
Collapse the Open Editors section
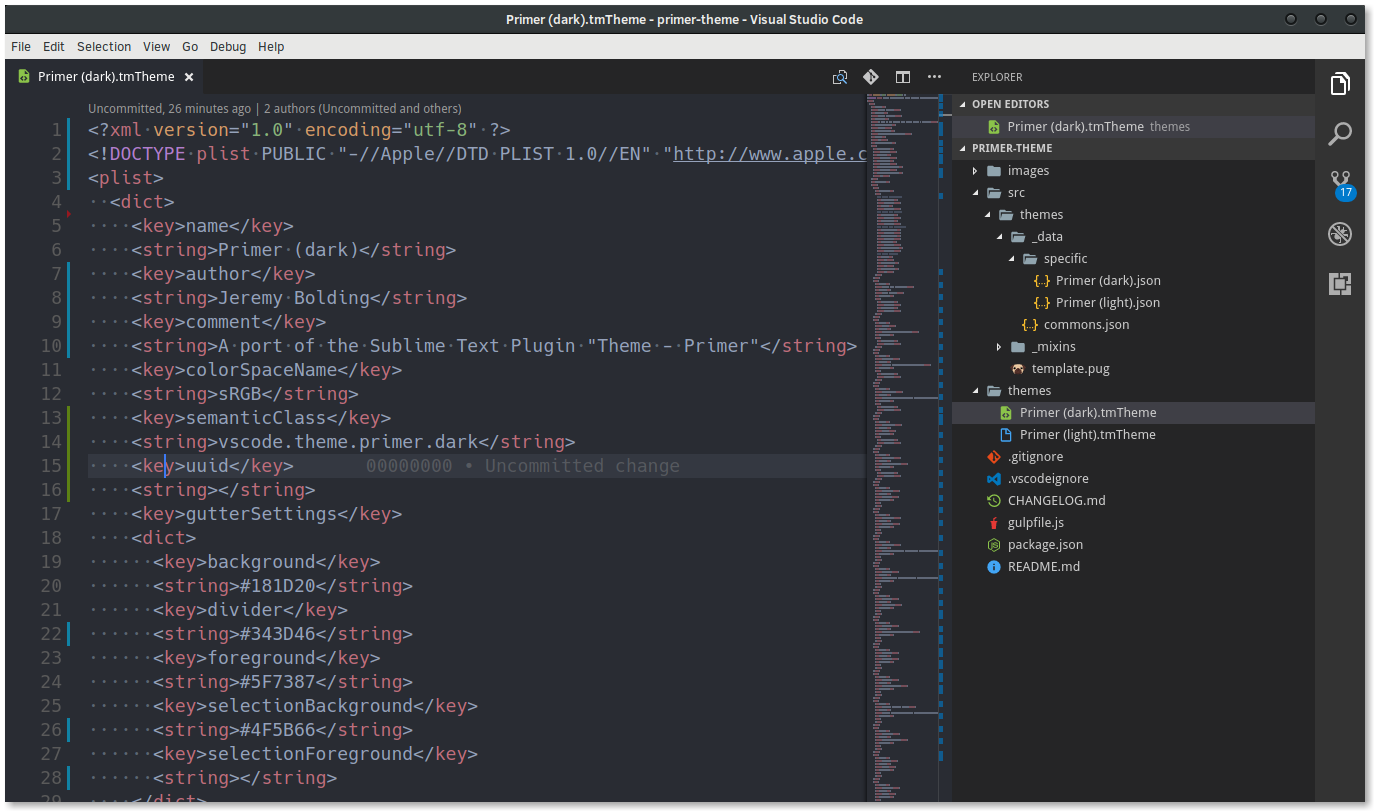(962, 104)
